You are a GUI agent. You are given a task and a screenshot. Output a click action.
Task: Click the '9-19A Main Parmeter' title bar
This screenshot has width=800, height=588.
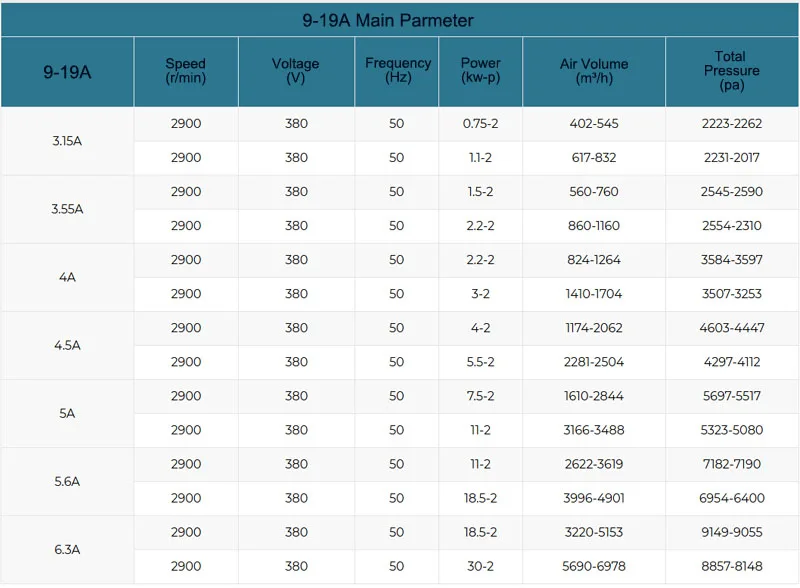(399, 20)
